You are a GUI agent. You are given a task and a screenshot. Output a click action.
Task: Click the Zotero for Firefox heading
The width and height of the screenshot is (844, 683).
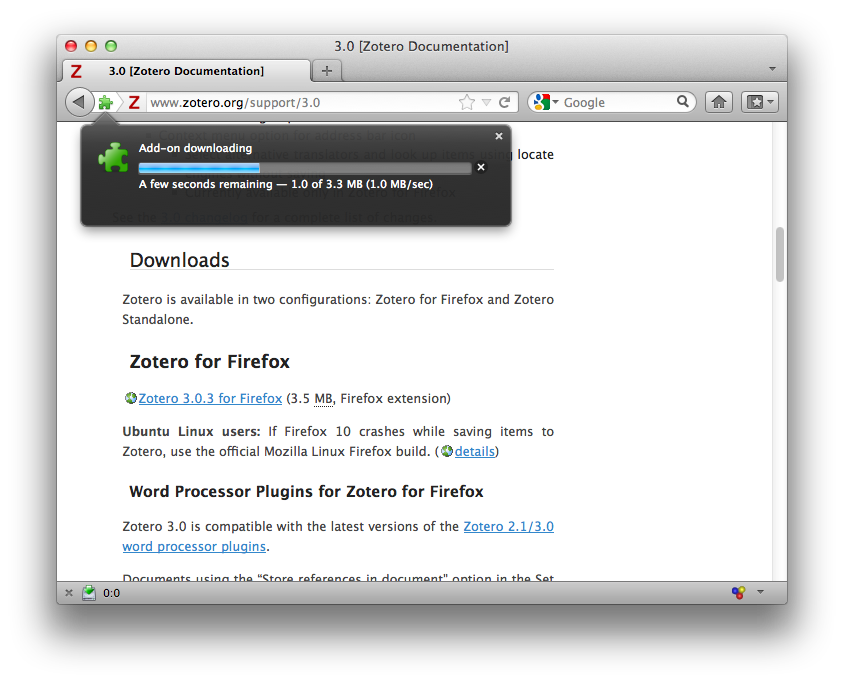[209, 361]
